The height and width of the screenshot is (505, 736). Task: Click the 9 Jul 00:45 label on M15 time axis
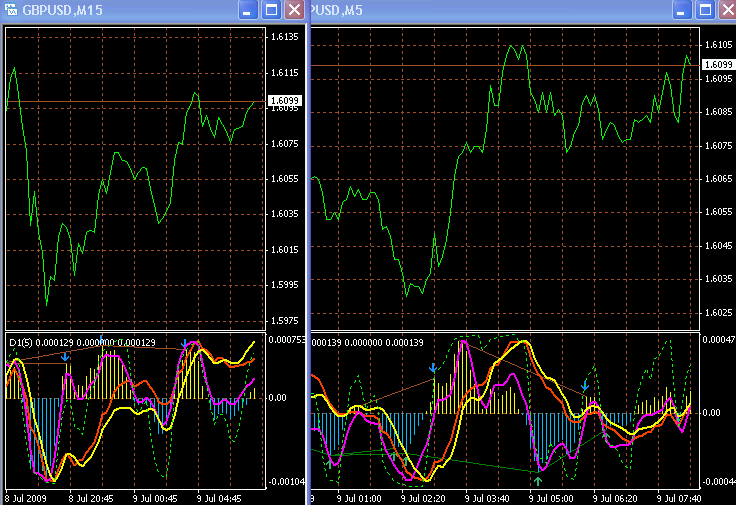[155, 498]
